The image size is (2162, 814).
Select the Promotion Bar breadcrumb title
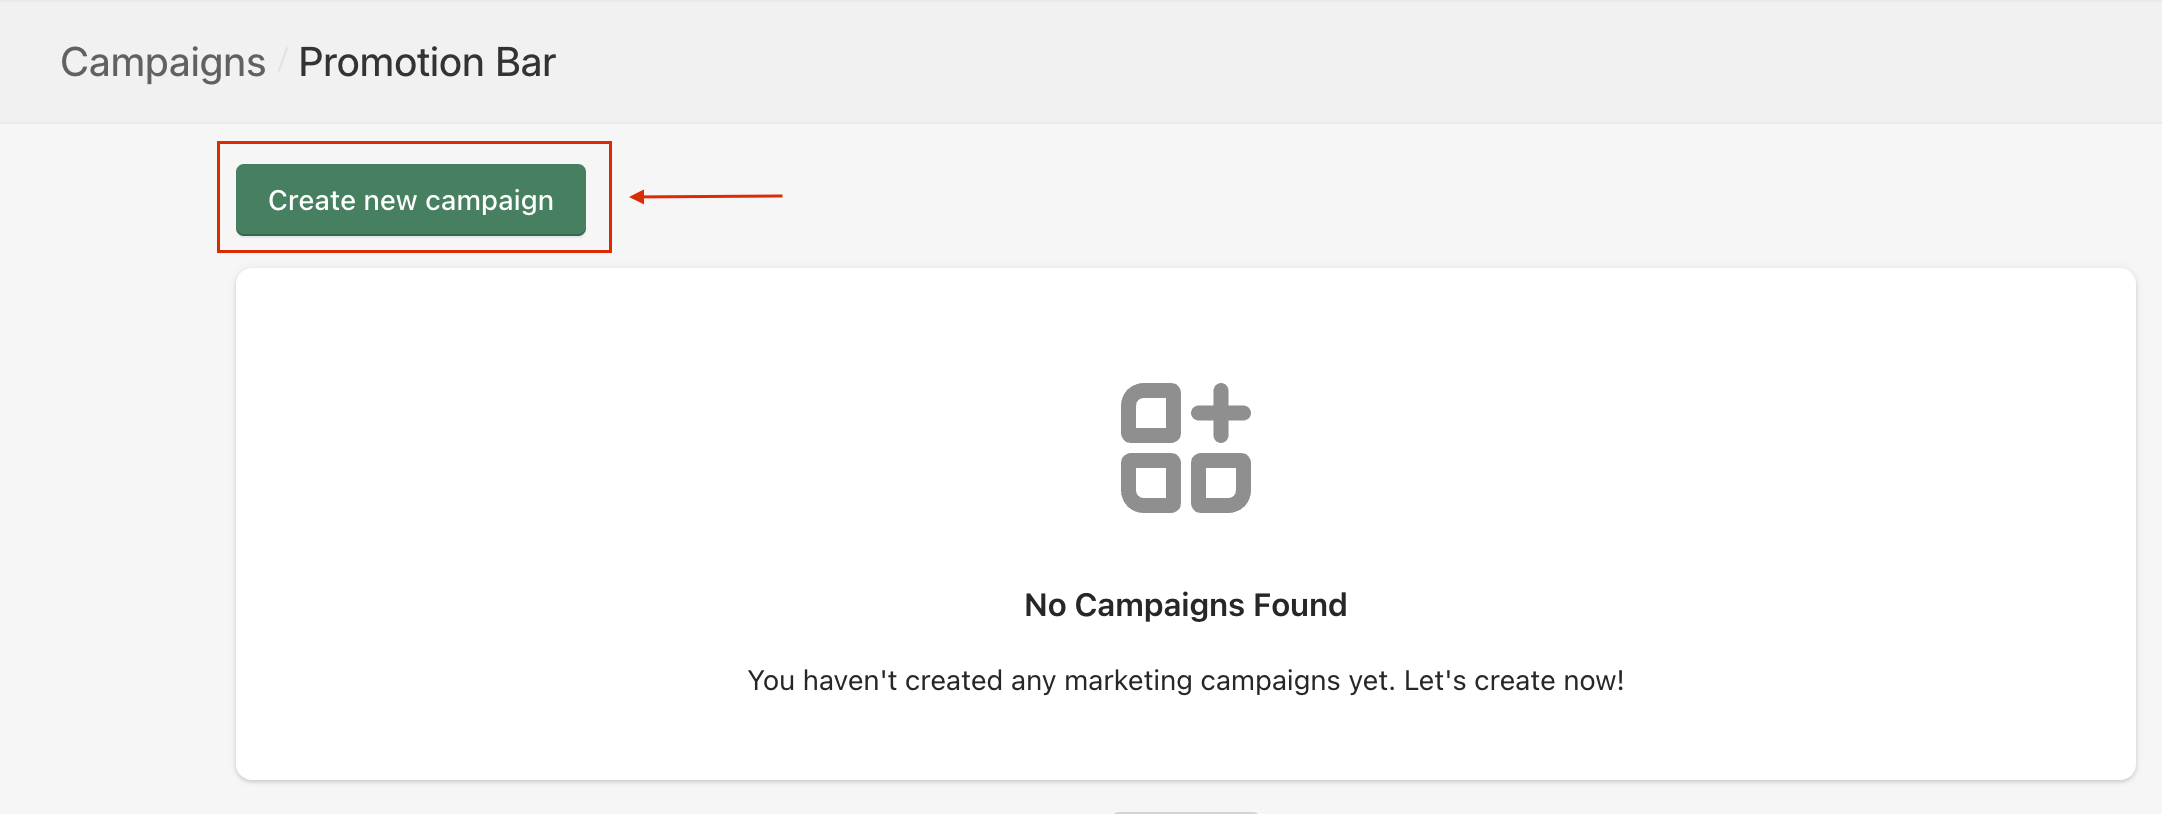tap(427, 62)
